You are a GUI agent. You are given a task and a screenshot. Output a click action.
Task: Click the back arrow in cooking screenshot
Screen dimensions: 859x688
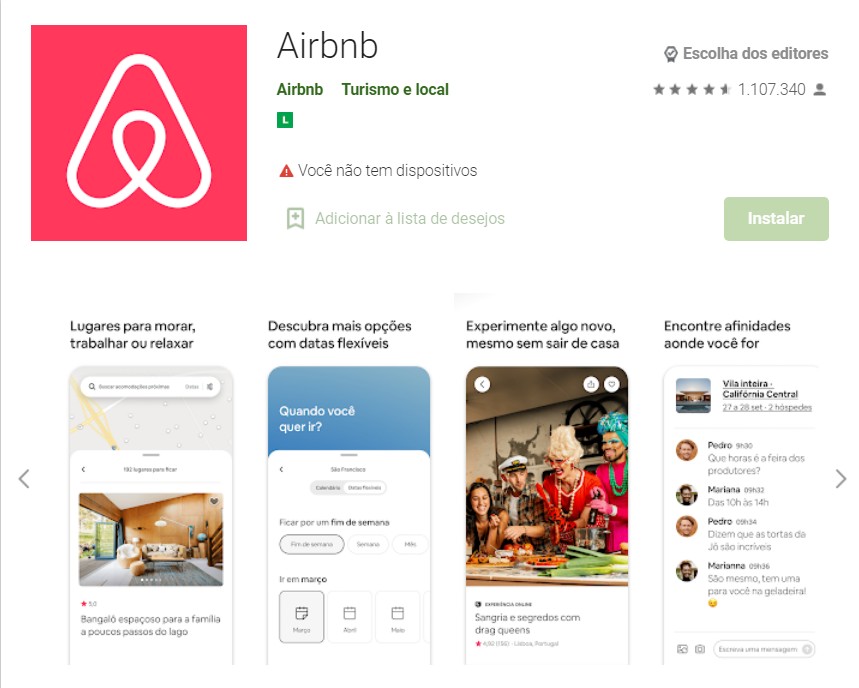point(482,384)
